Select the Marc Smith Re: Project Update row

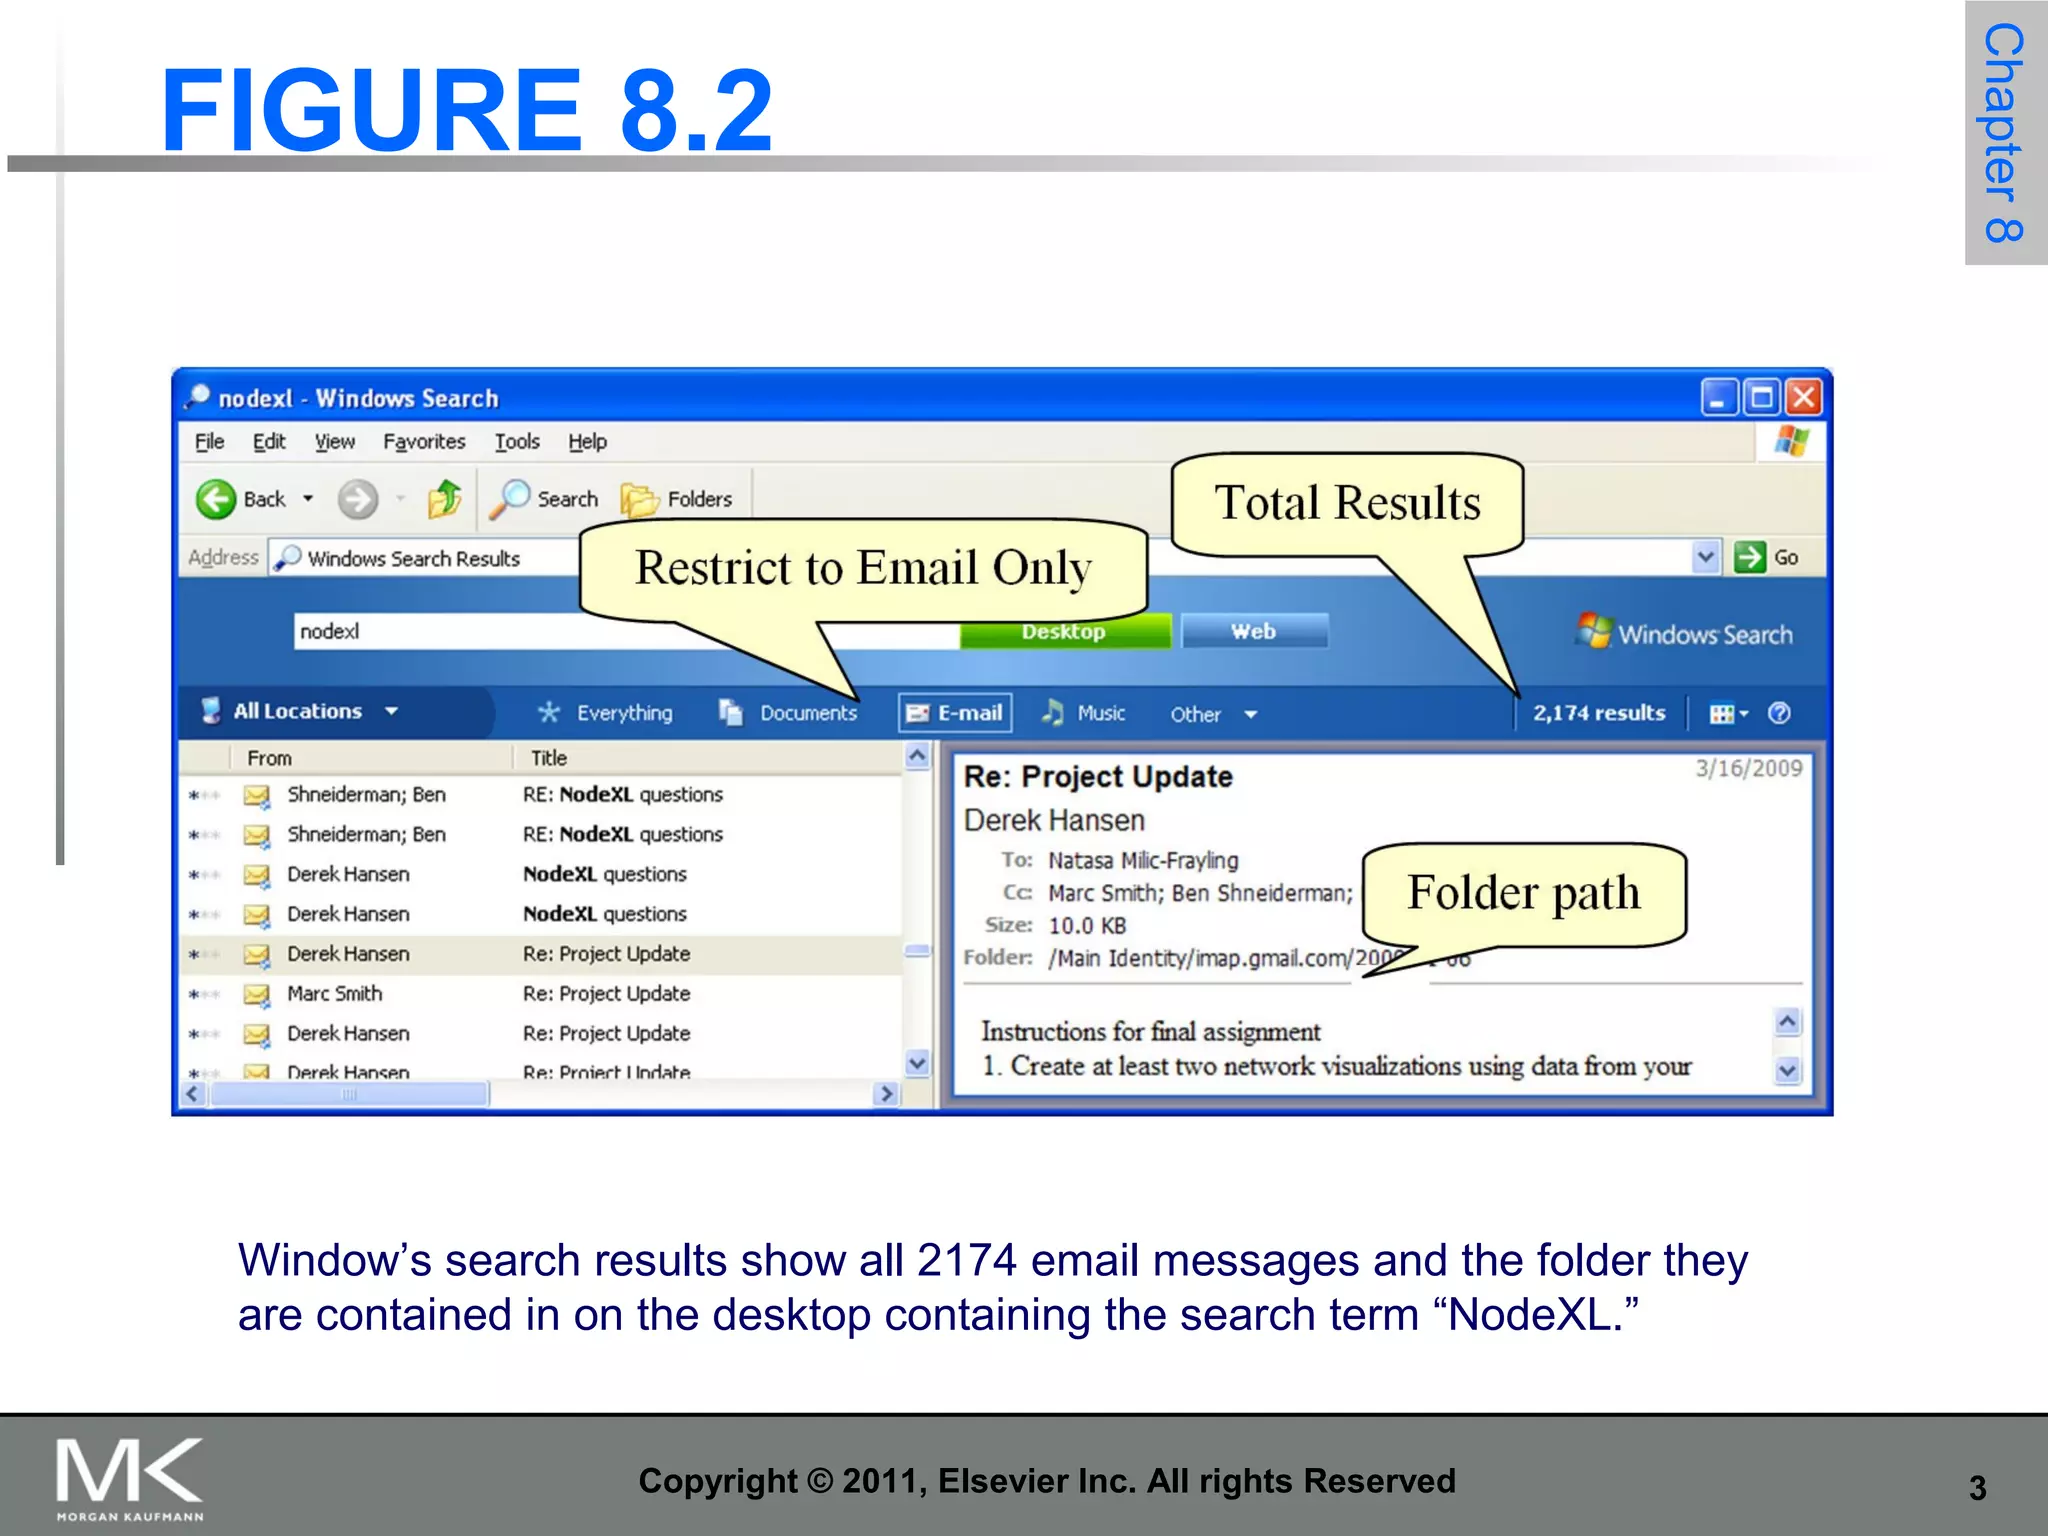[x=541, y=994]
